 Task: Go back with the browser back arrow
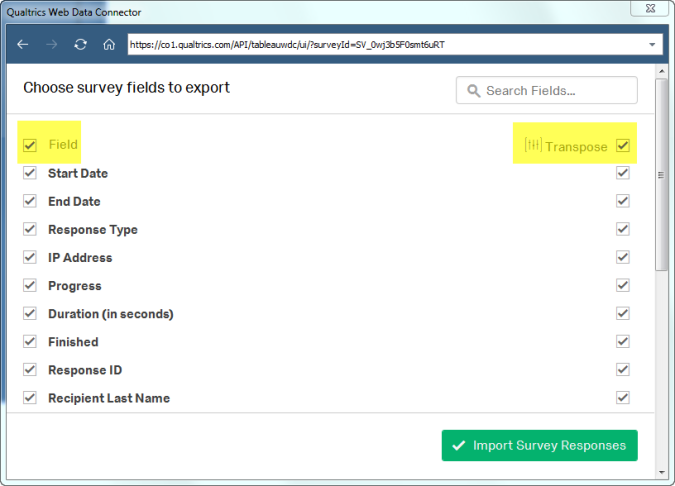click(x=23, y=44)
